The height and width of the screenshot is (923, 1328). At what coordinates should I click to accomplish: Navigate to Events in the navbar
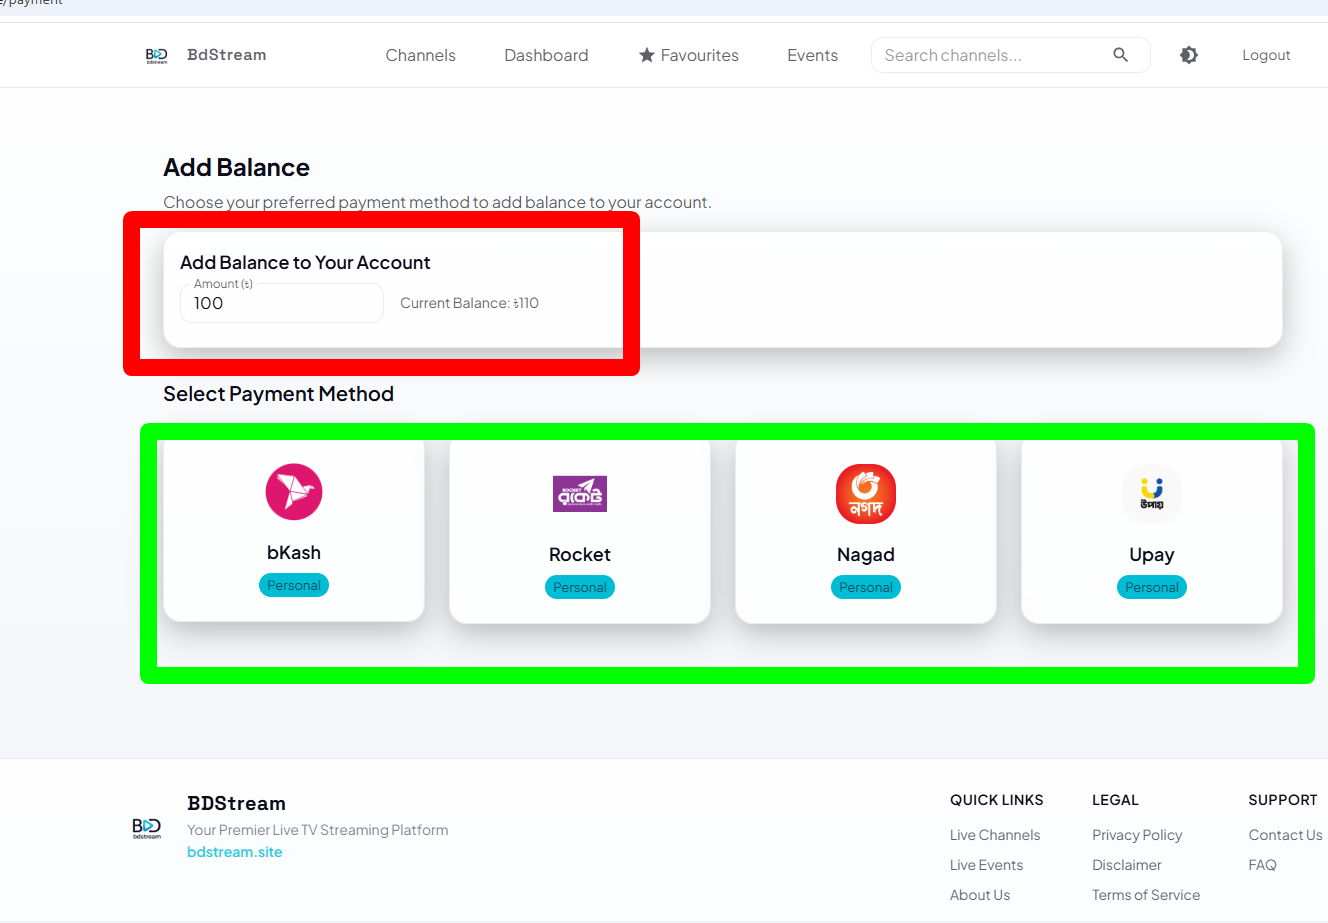pos(812,55)
